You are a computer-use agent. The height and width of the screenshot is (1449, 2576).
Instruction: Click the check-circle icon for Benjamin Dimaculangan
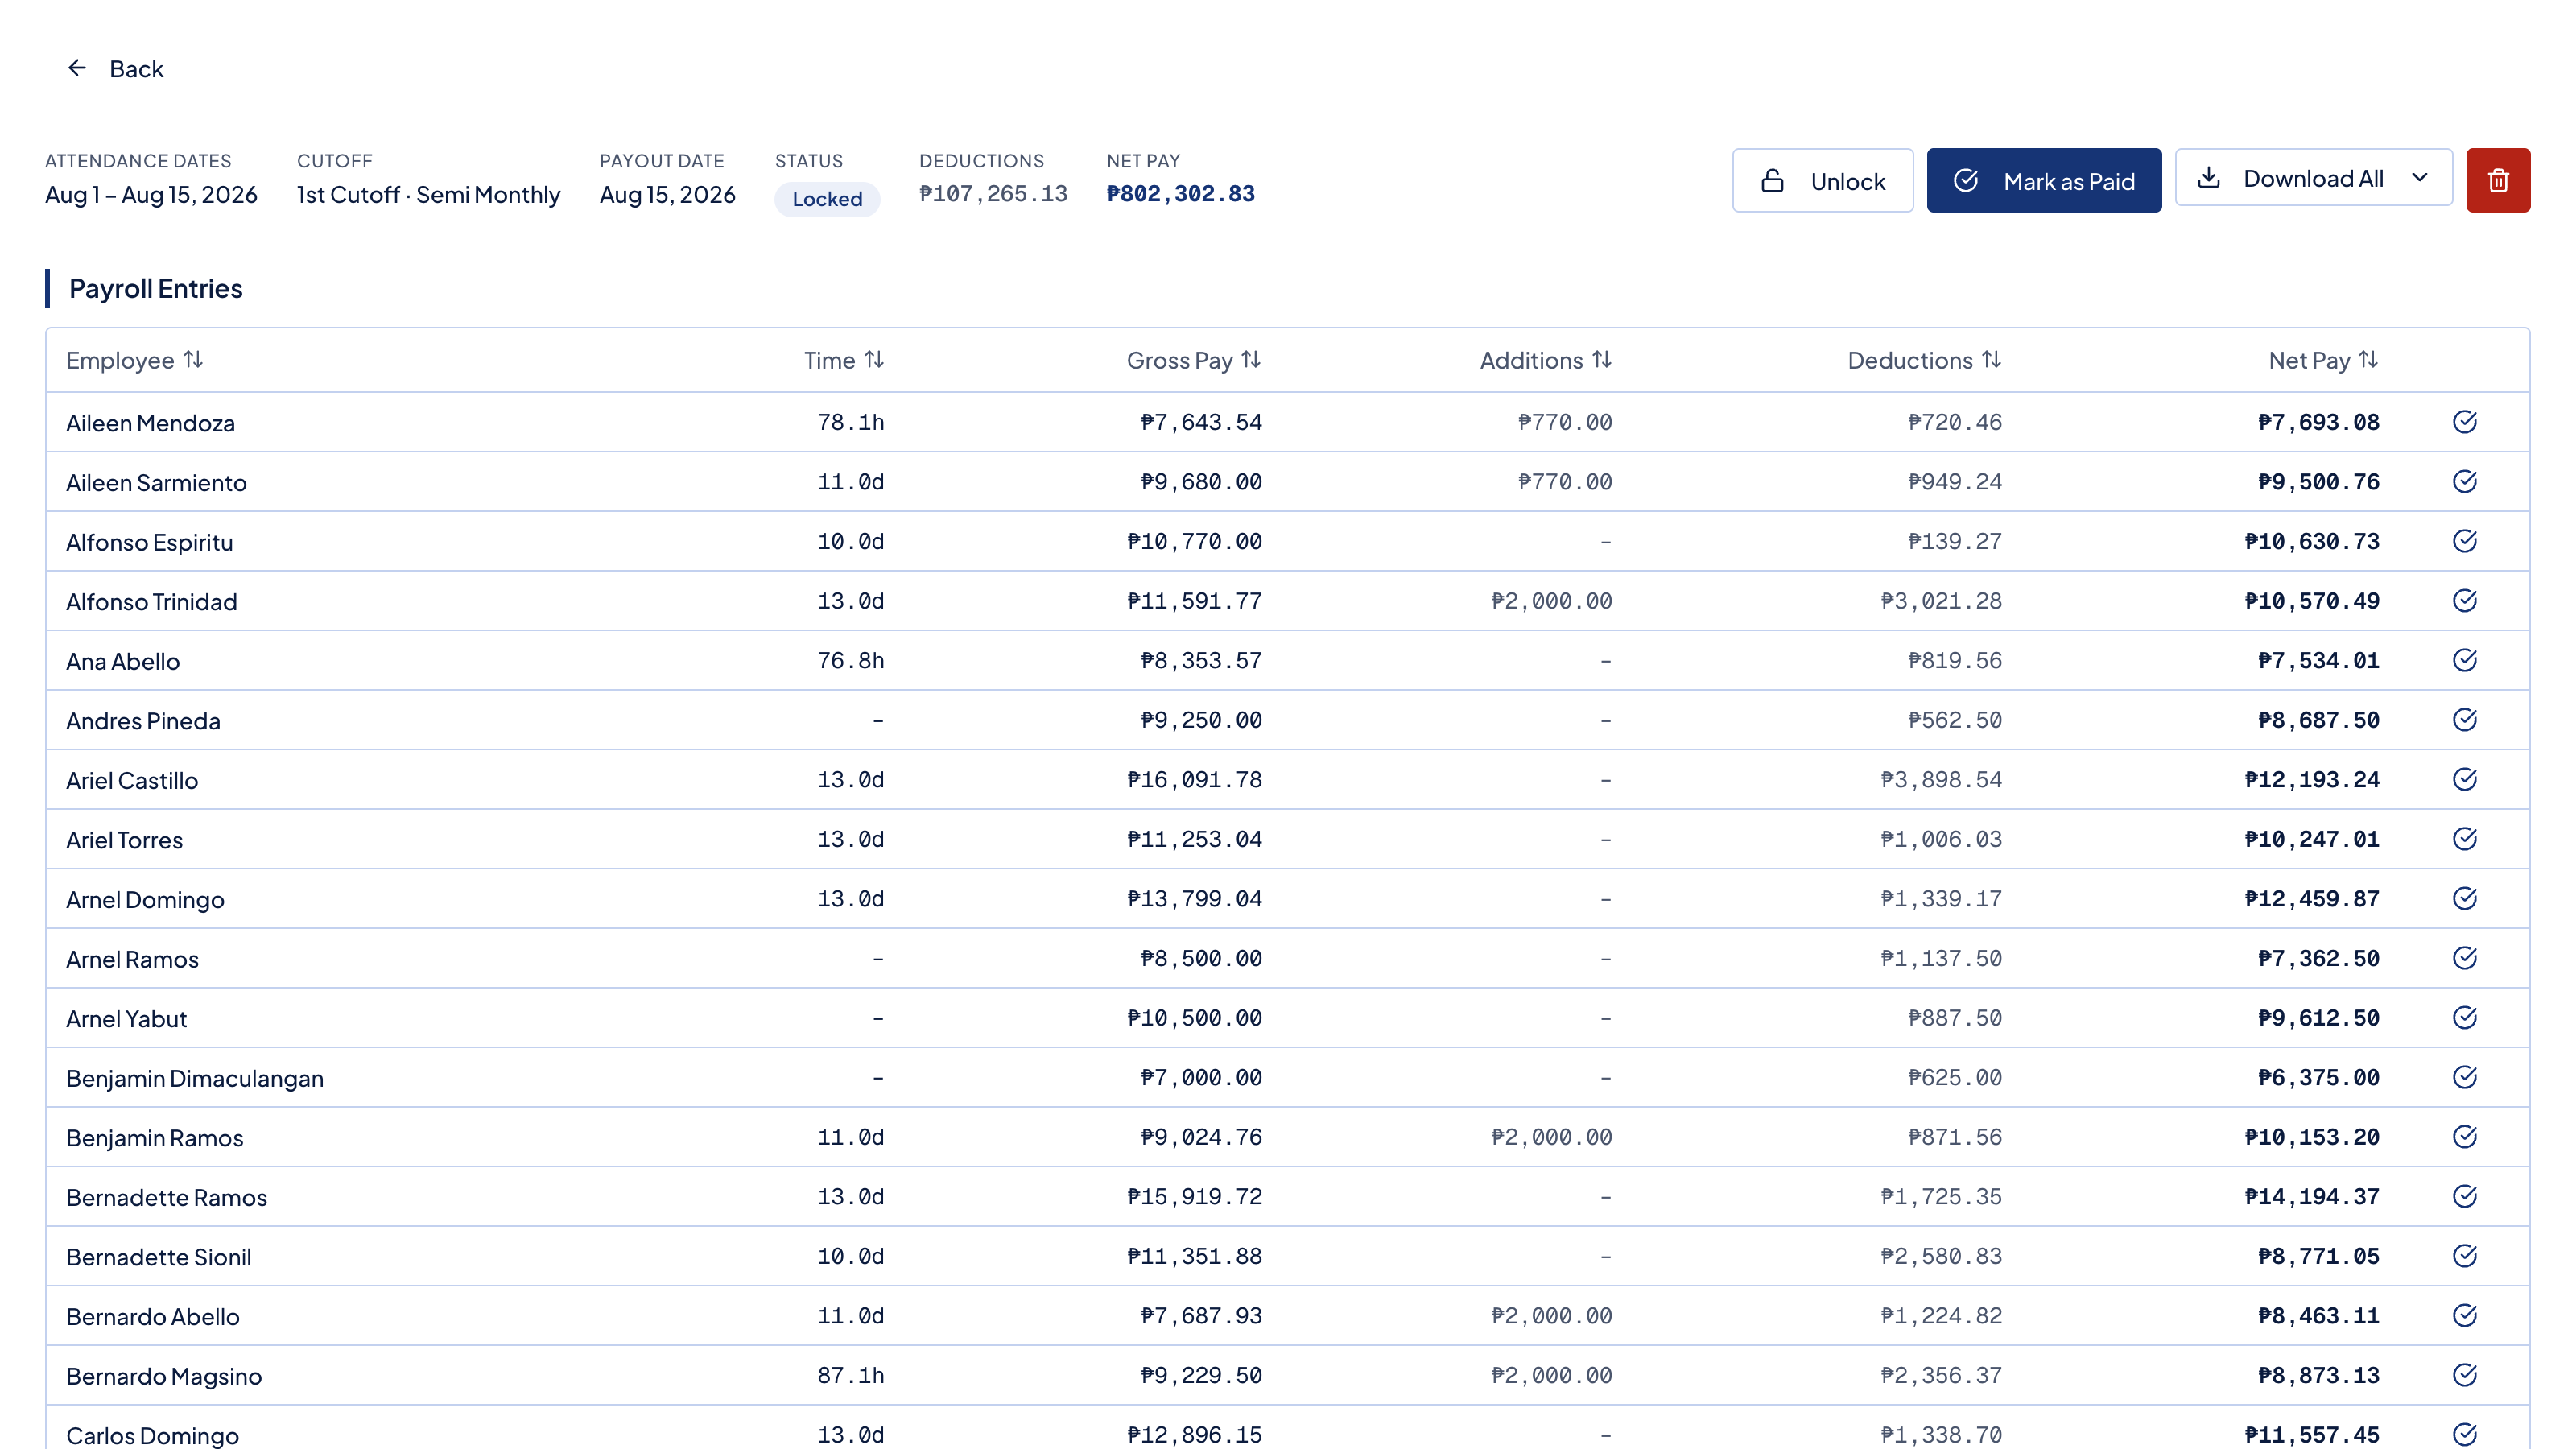click(x=2464, y=1077)
